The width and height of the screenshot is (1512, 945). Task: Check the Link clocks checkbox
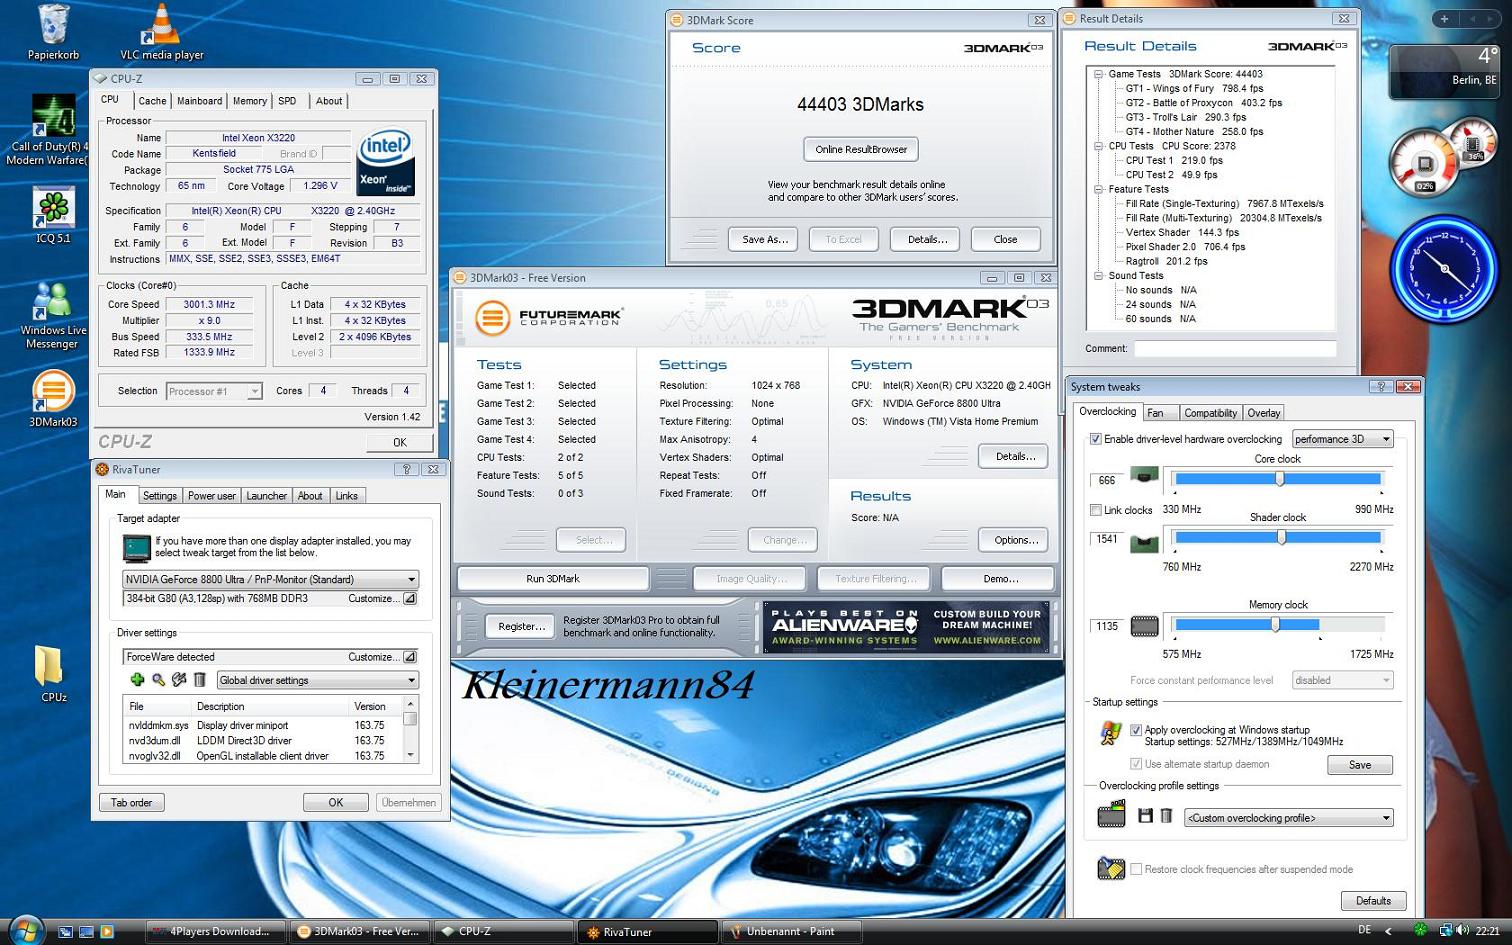click(1096, 510)
